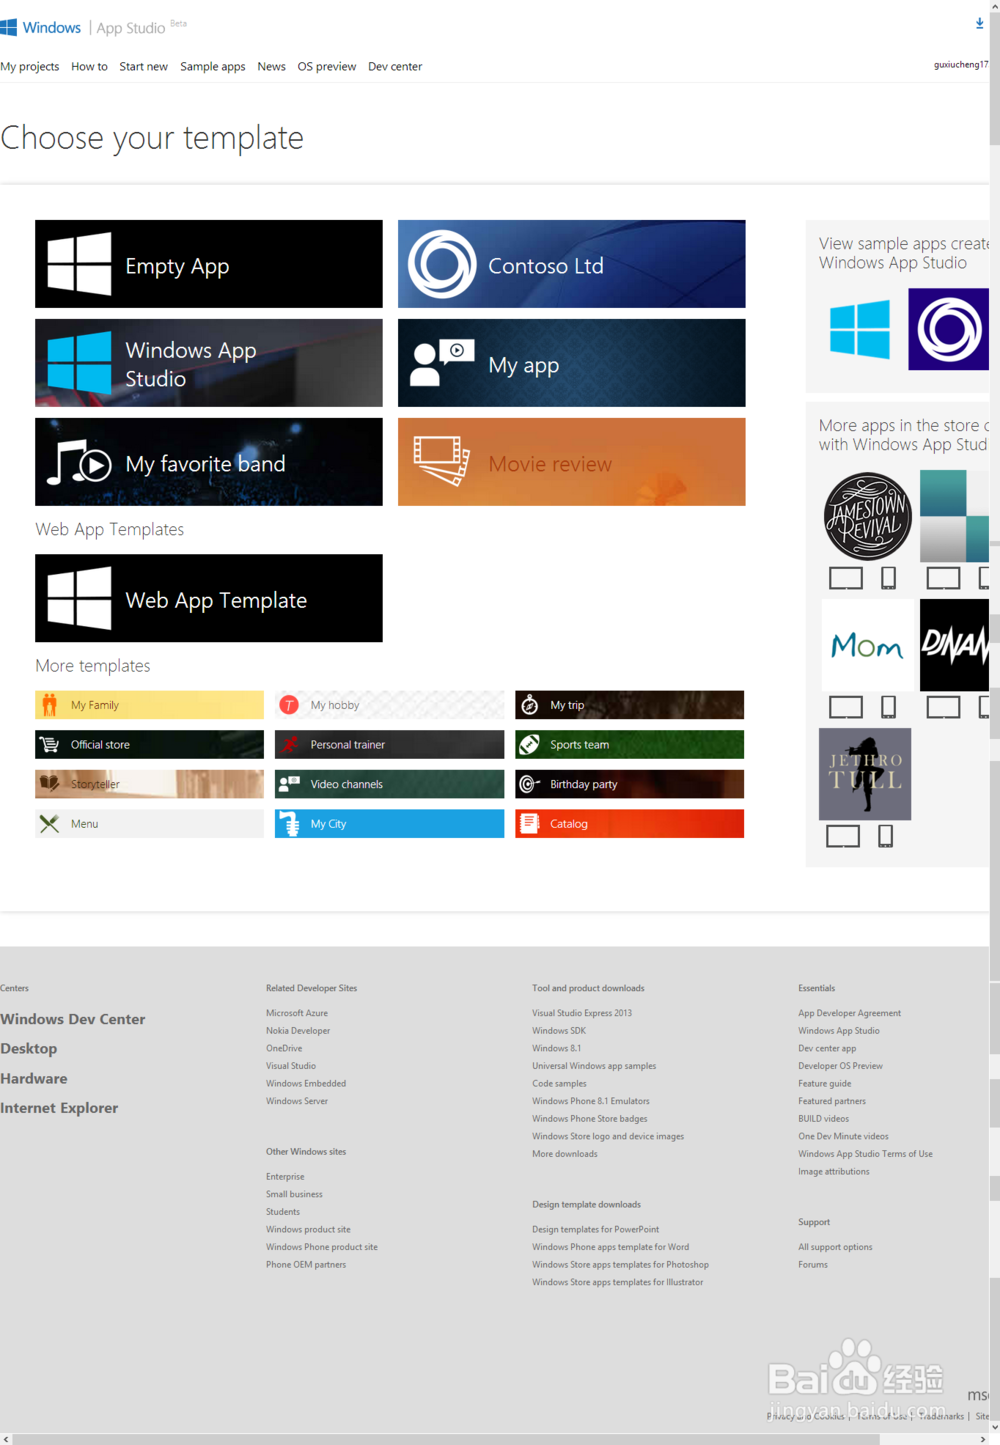
Task: Click the My Family people icon
Action: 49,705
